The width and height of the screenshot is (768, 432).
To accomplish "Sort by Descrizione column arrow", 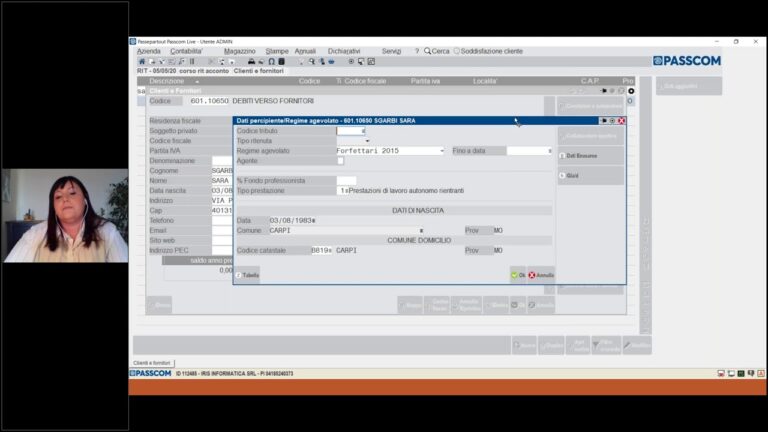I will pos(197,81).
